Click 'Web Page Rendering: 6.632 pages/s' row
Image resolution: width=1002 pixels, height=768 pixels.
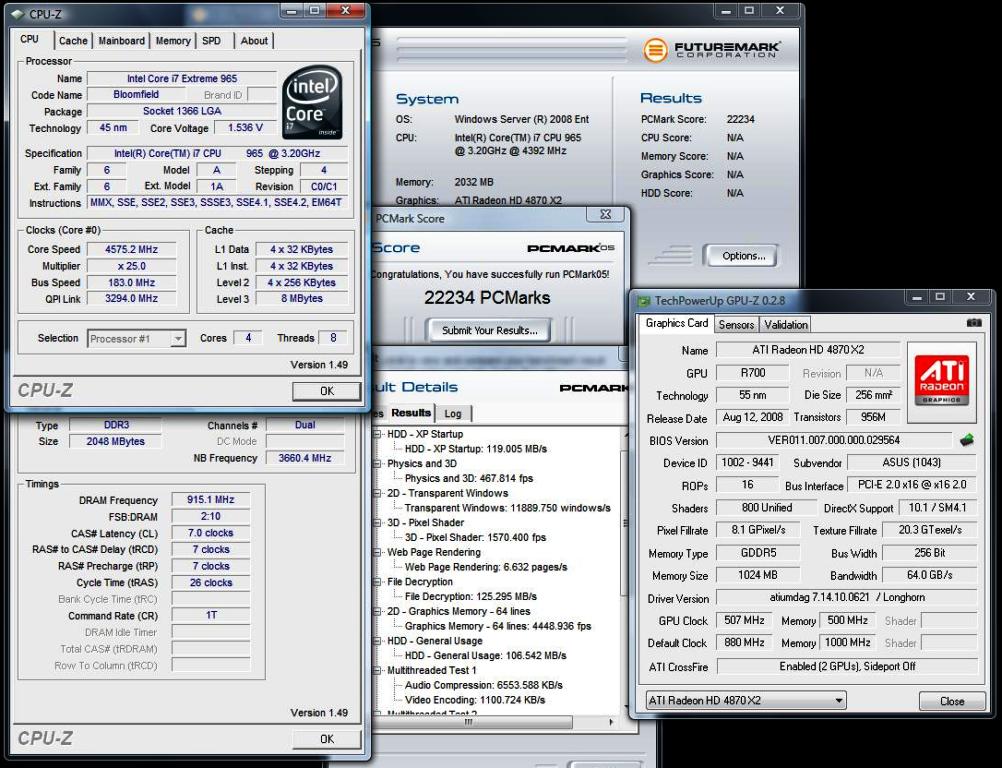coord(486,567)
